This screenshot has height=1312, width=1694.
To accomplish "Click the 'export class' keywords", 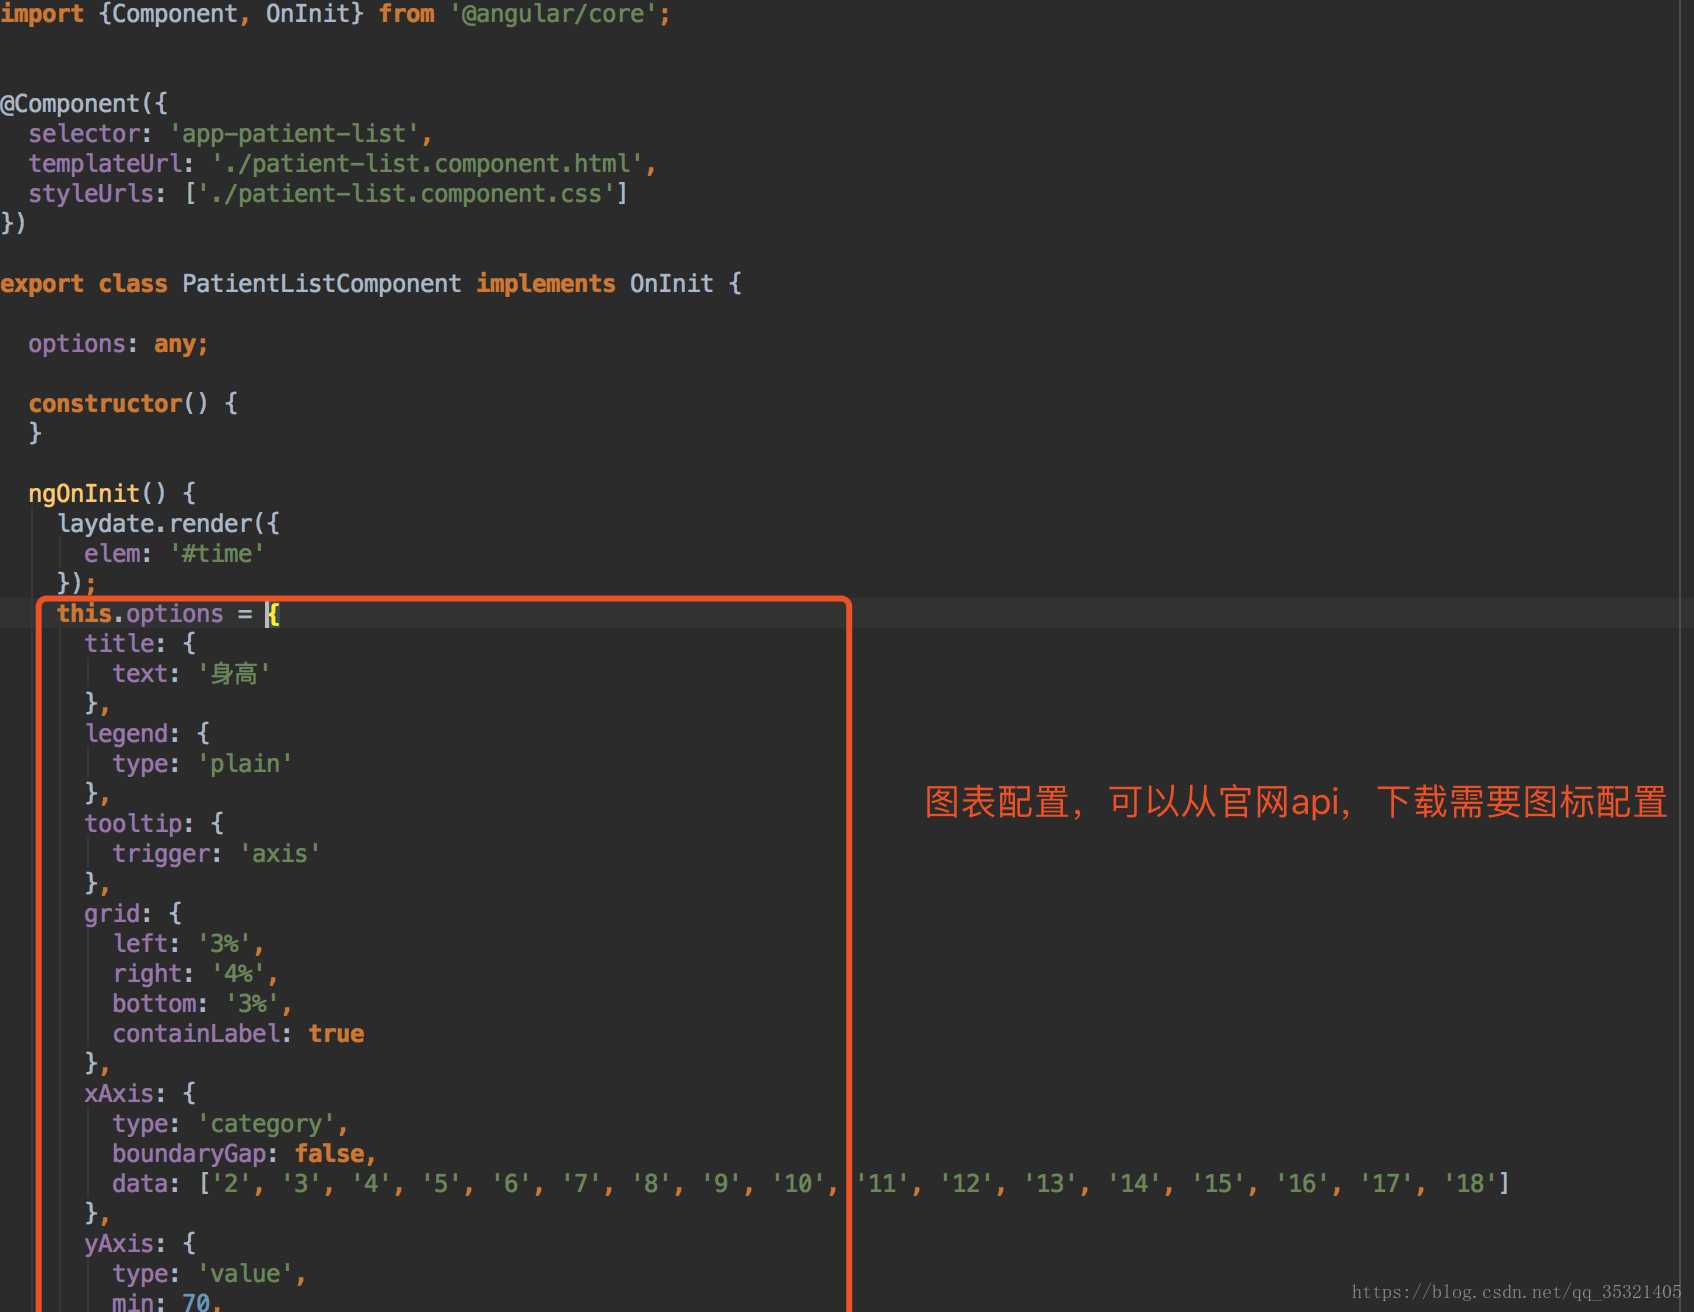I will coord(84,284).
